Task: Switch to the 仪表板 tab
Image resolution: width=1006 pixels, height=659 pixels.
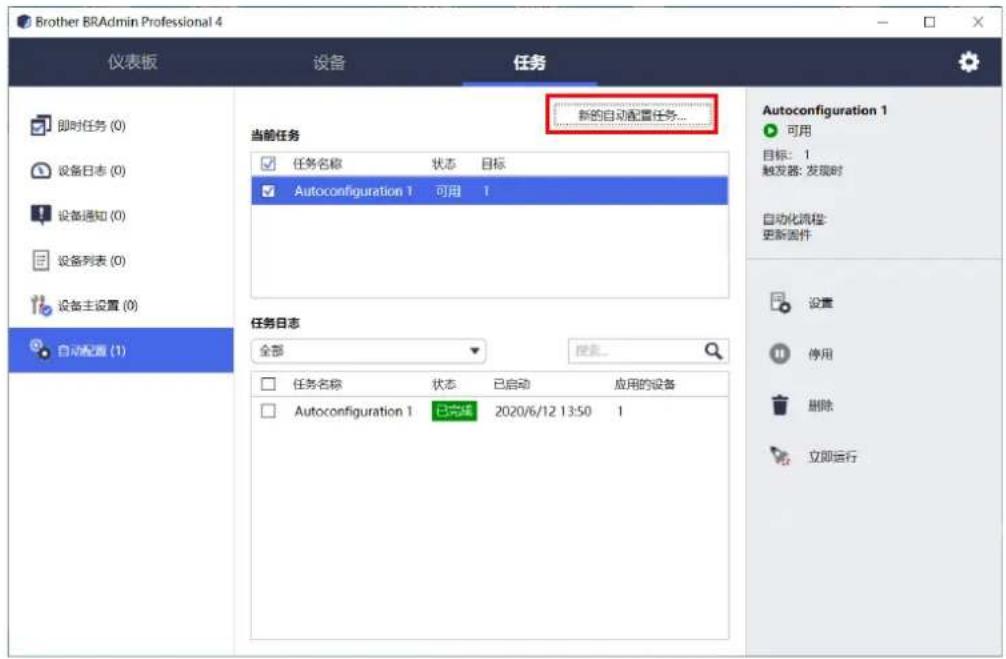Action: click(x=132, y=62)
